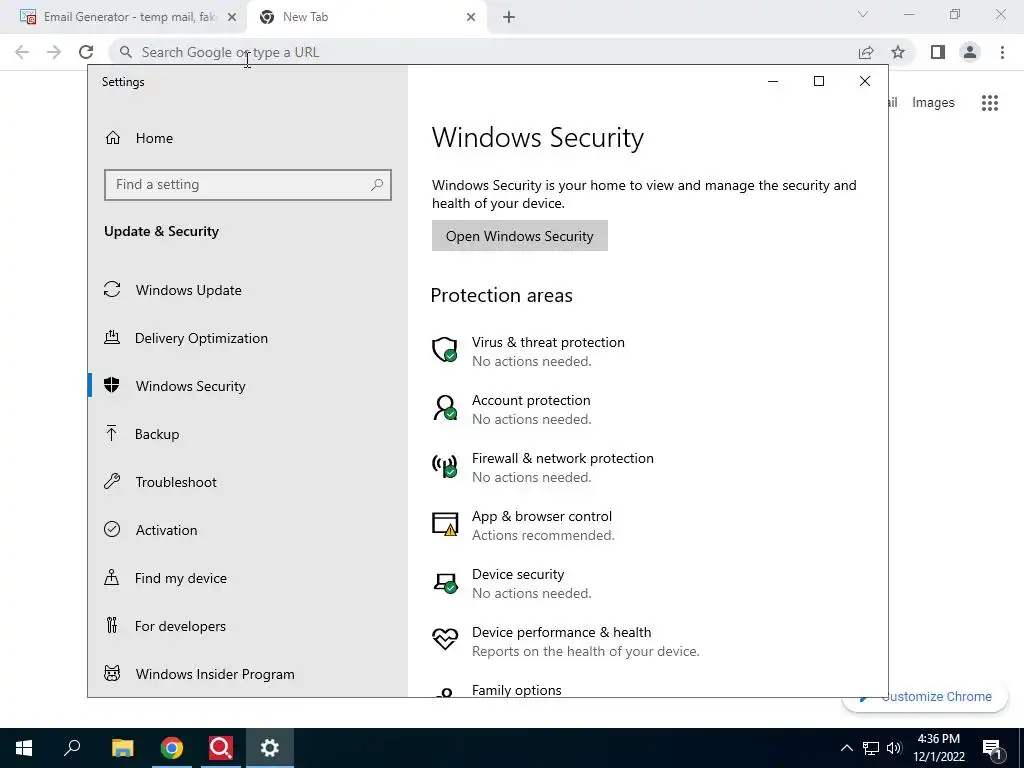Click the taskbar search magnifier
1024x768 pixels.
click(72, 748)
